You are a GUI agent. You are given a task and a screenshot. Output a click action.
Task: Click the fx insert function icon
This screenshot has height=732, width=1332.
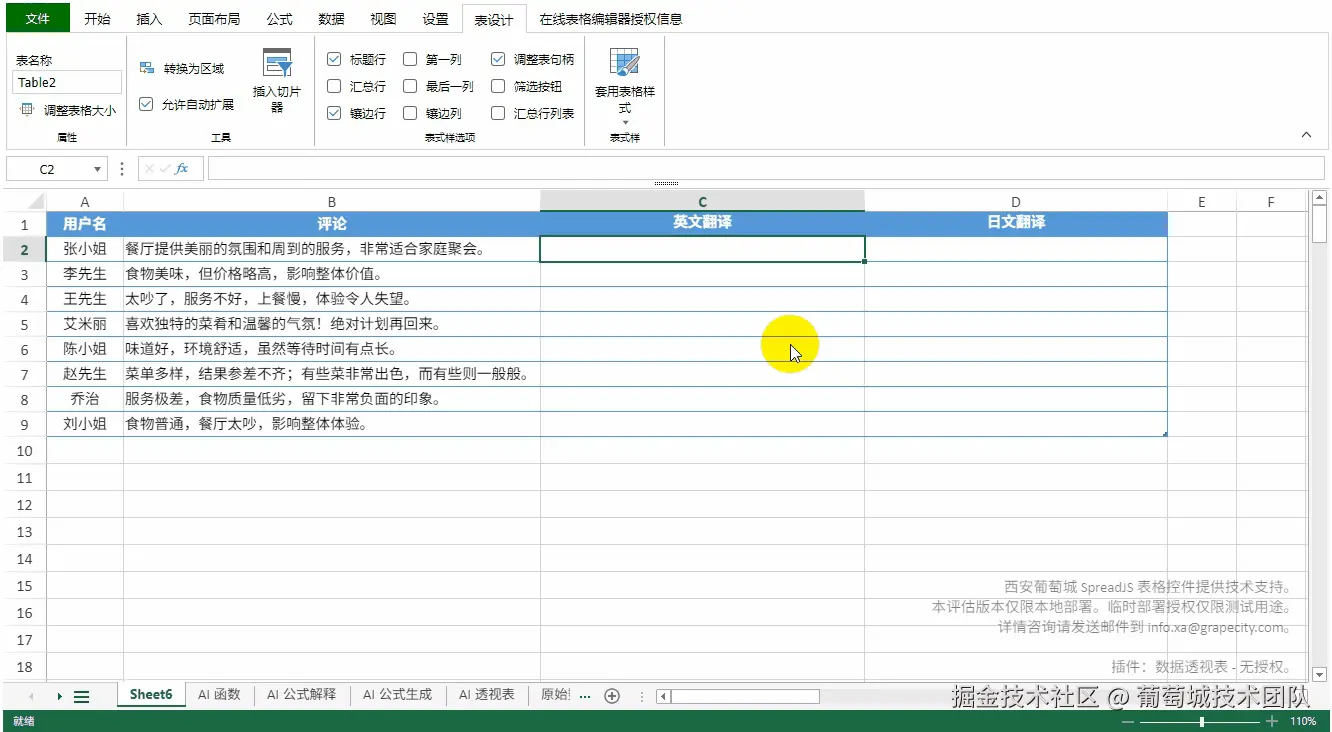point(182,169)
